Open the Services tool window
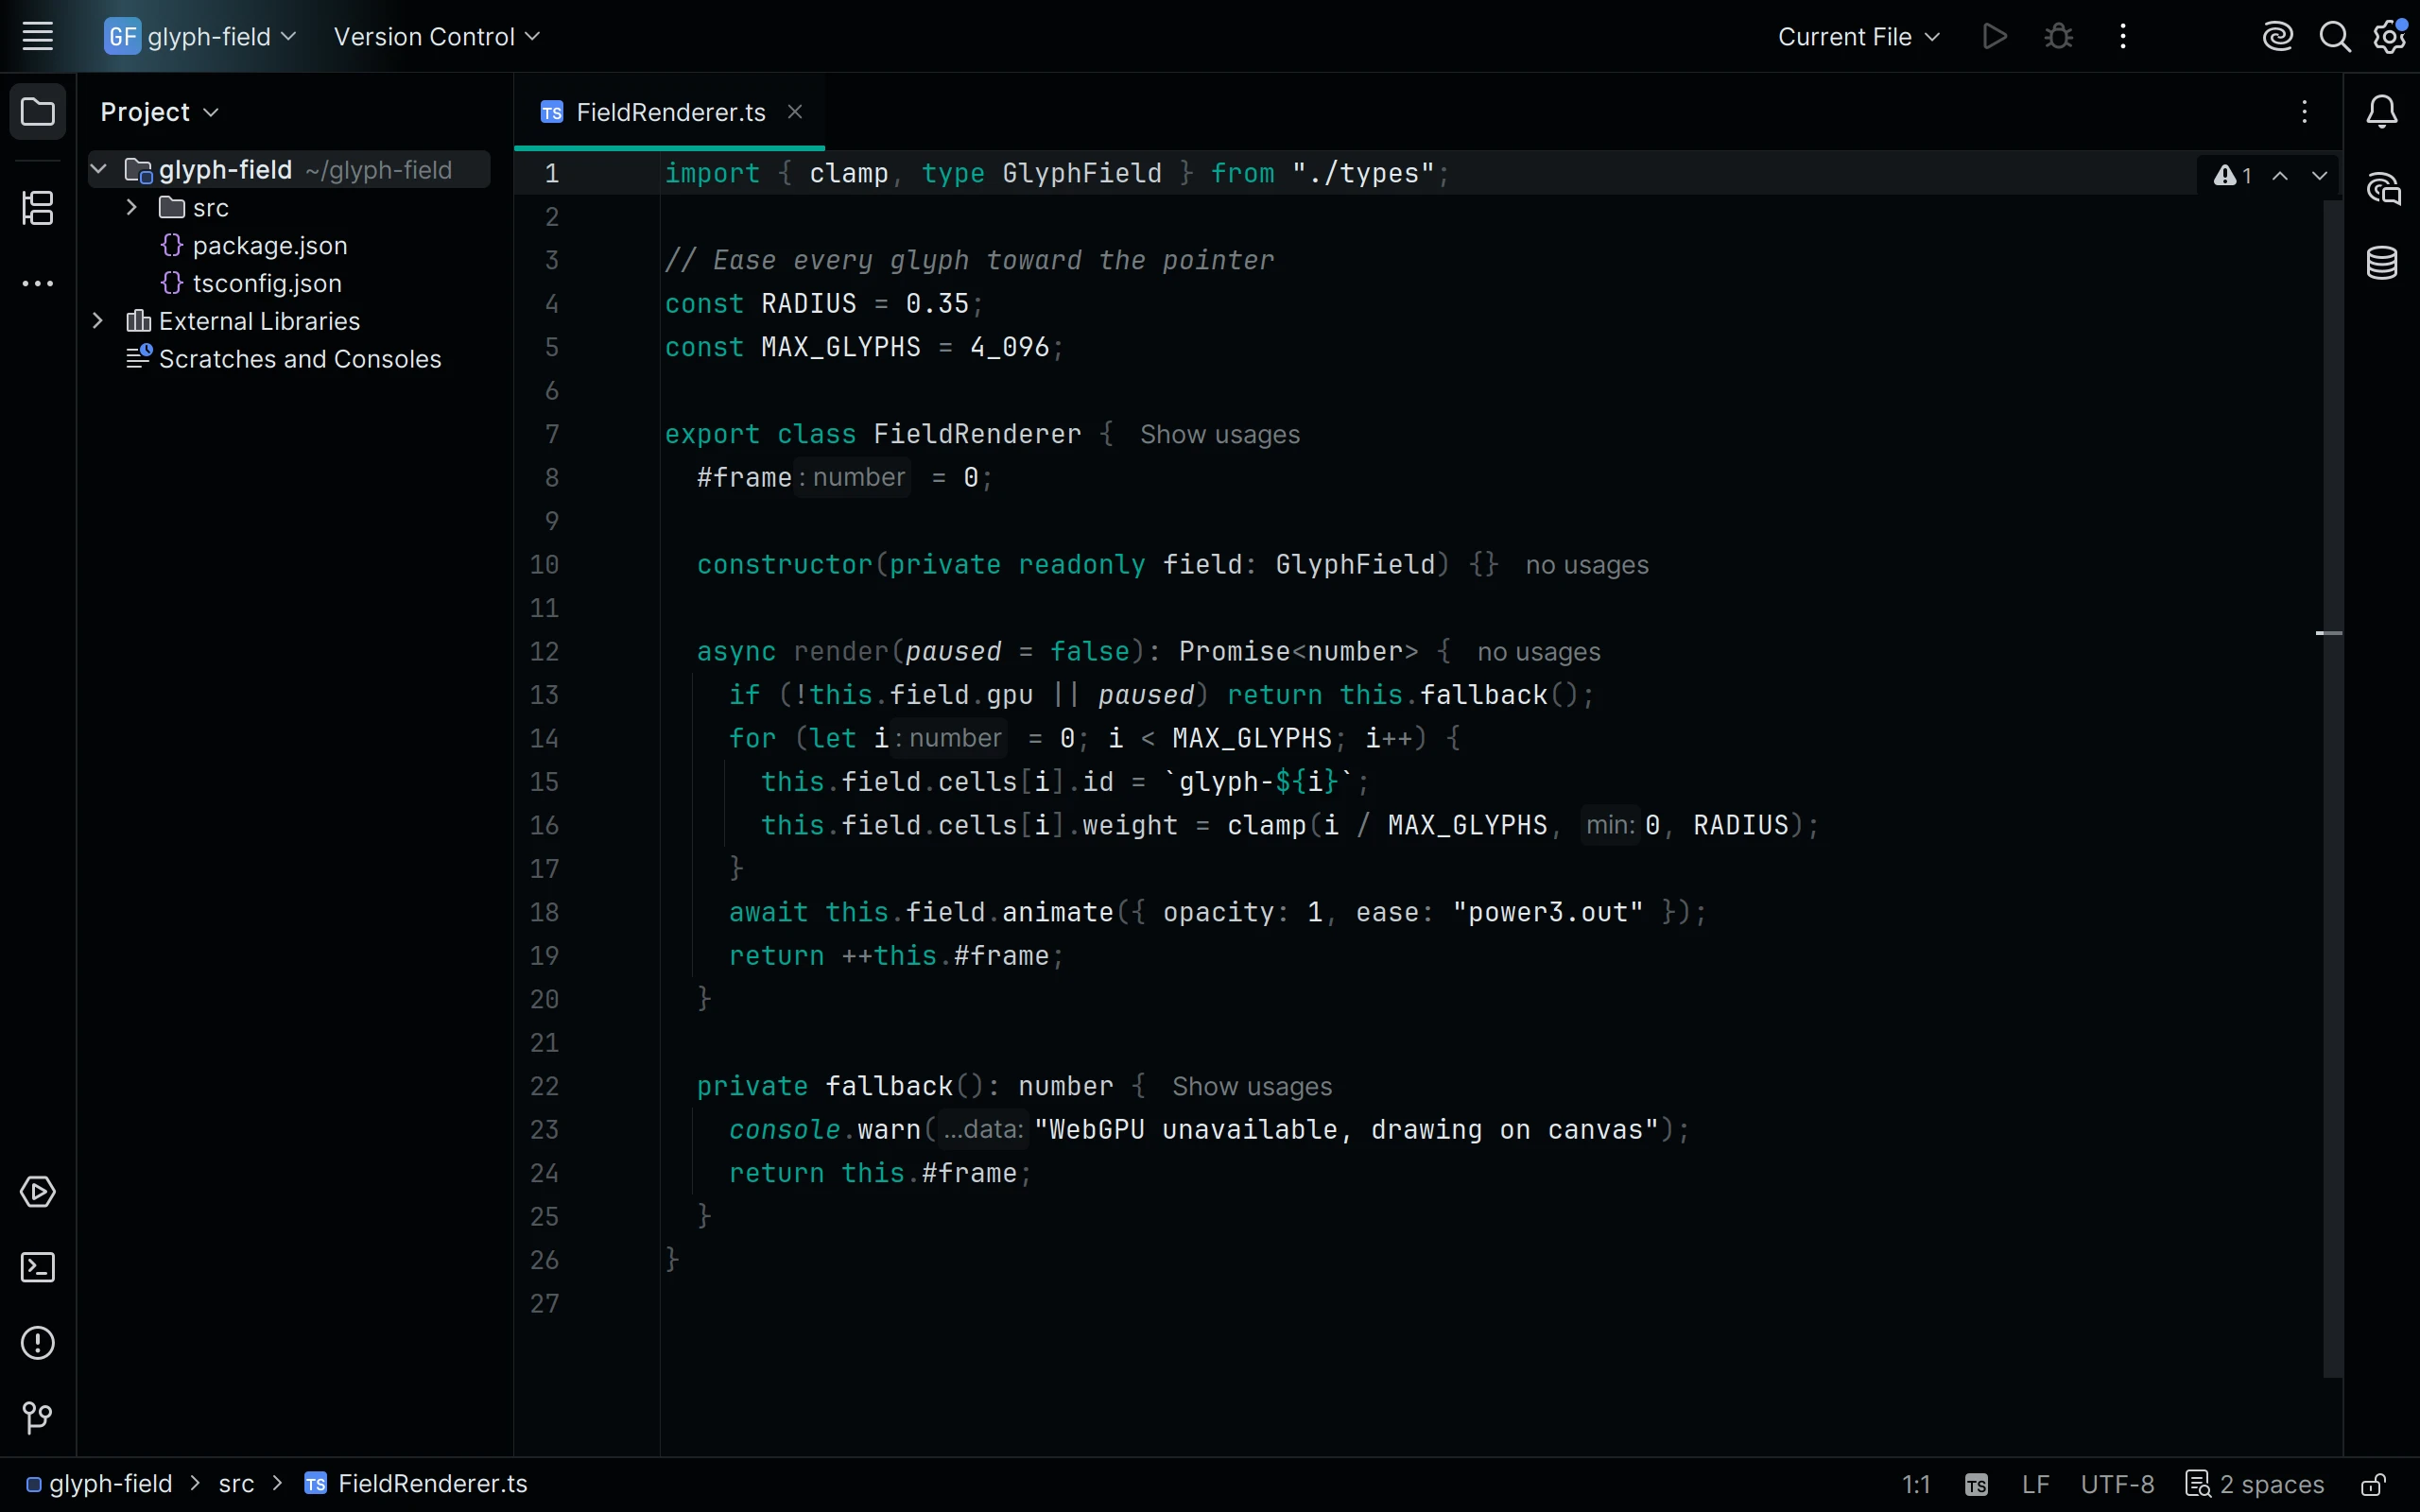Viewport: 2420px width, 1512px height. click(38, 1192)
